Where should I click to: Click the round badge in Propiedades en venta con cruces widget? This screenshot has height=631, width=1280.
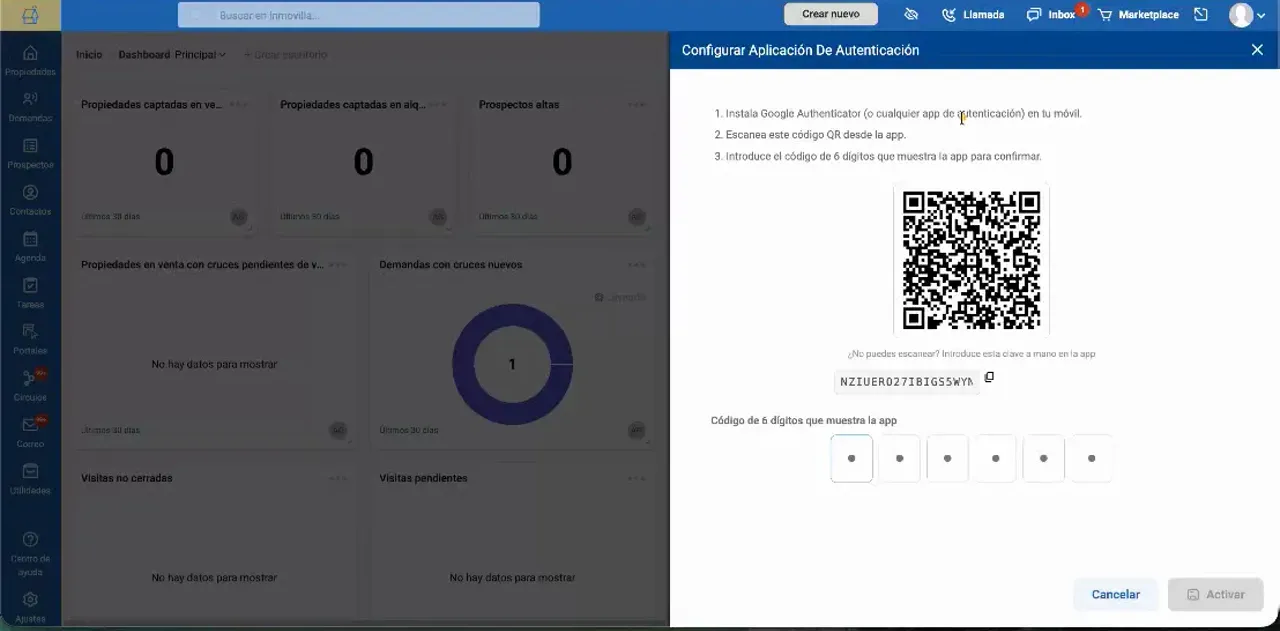338,430
